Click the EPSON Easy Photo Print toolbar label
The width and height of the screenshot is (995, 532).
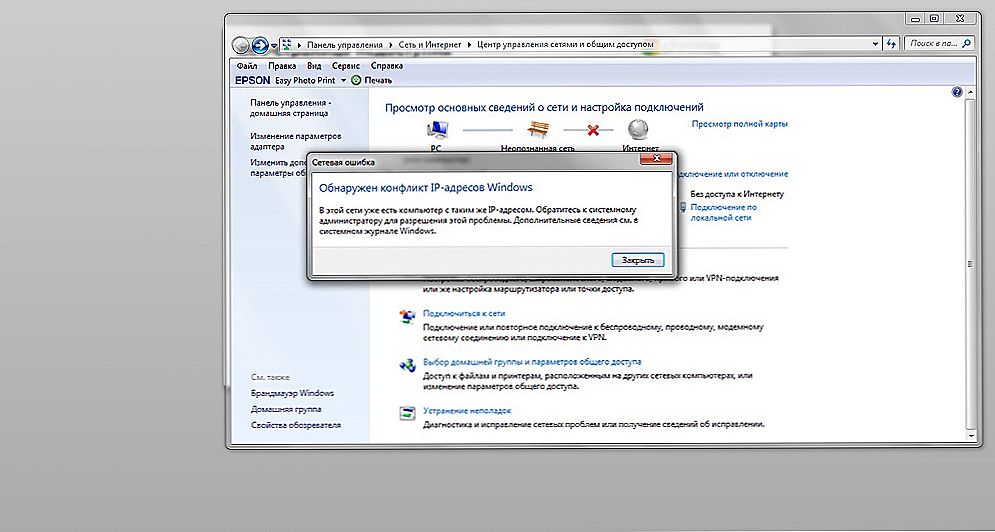[285, 81]
